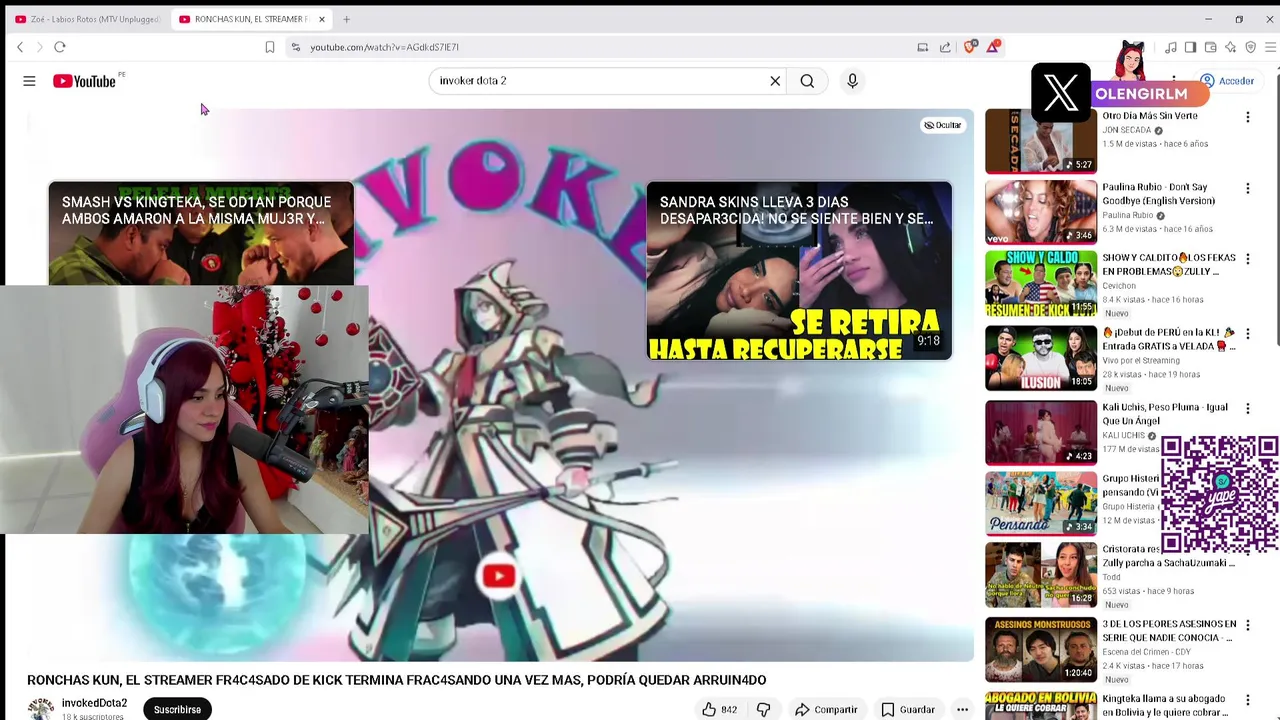
Task: Click the Acceder sign-in button
Action: coord(1227,81)
